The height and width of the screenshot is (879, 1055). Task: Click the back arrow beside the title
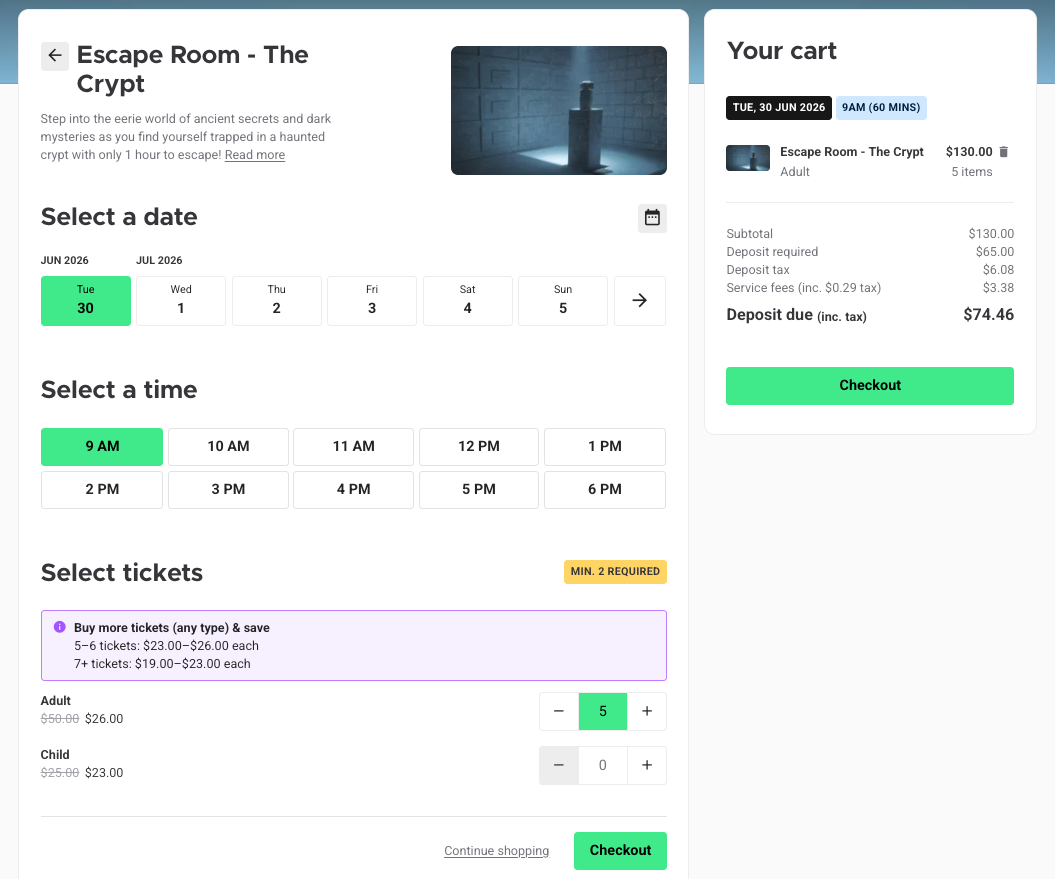tap(55, 56)
